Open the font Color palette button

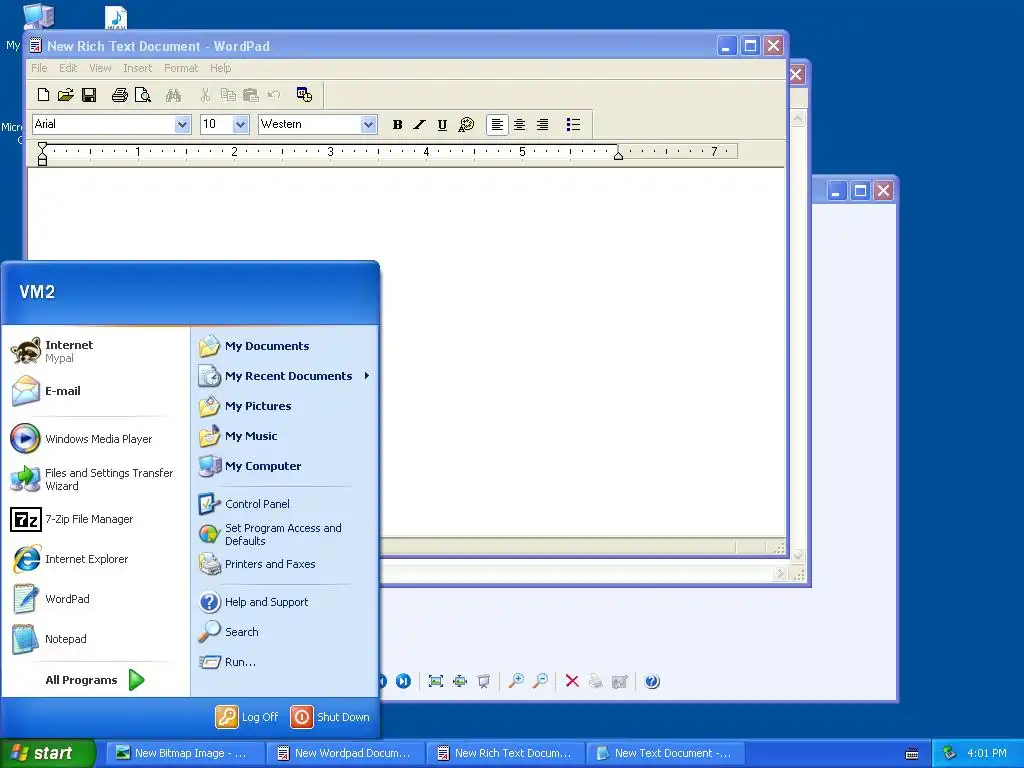click(466, 125)
